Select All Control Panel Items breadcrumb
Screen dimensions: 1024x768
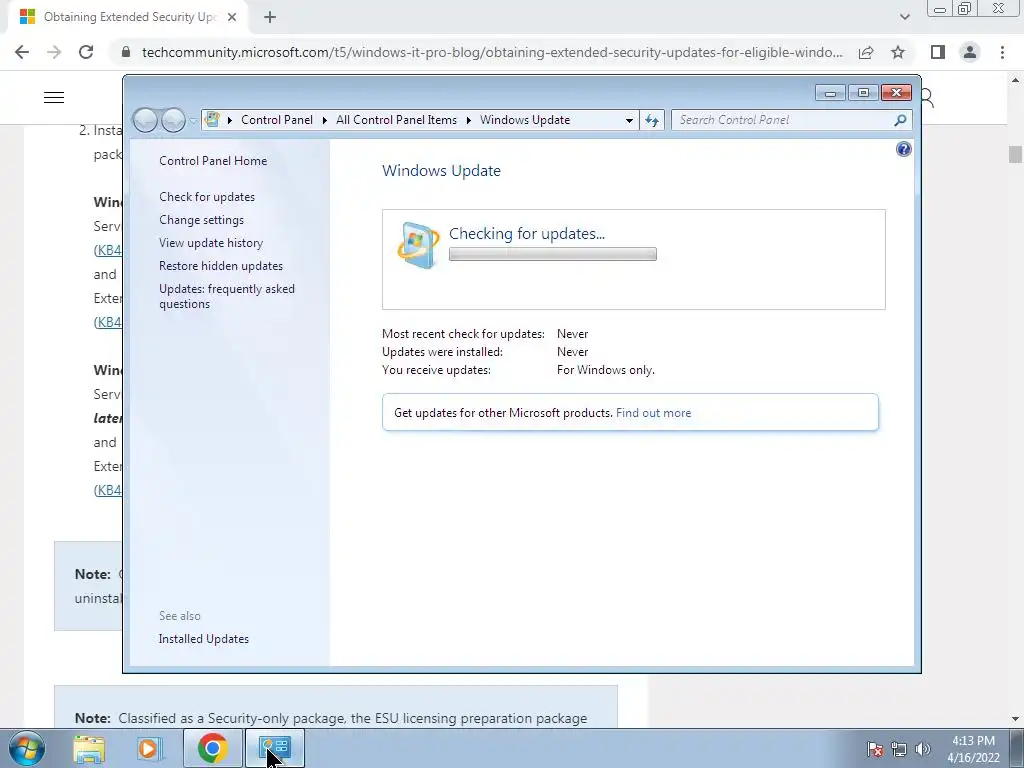[396, 120]
